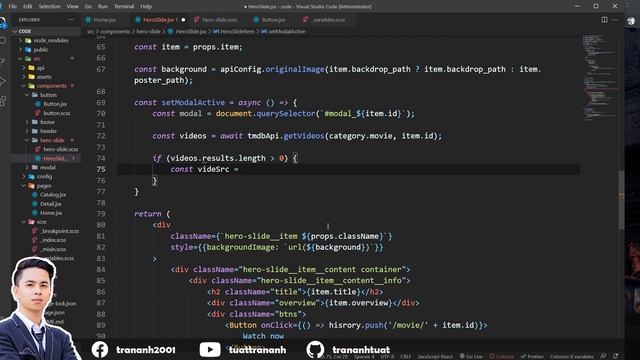This screenshot has height=360, width=640.
Task: Open _index.scss in the explorer tree
Action: point(46,240)
